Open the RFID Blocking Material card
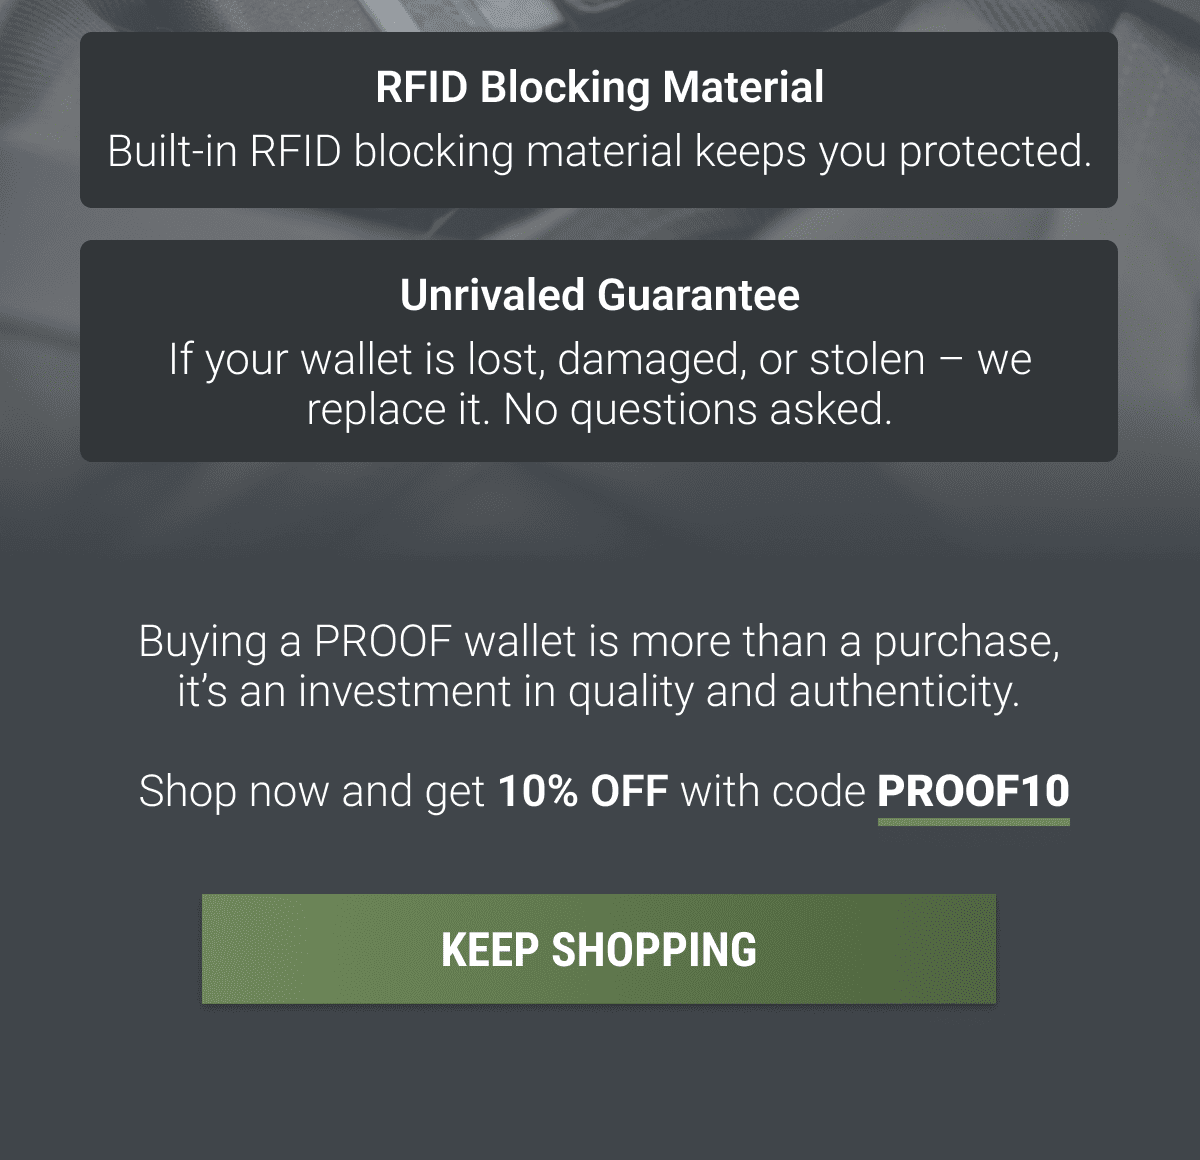The width and height of the screenshot is (1200, 1160). point(600,118)
